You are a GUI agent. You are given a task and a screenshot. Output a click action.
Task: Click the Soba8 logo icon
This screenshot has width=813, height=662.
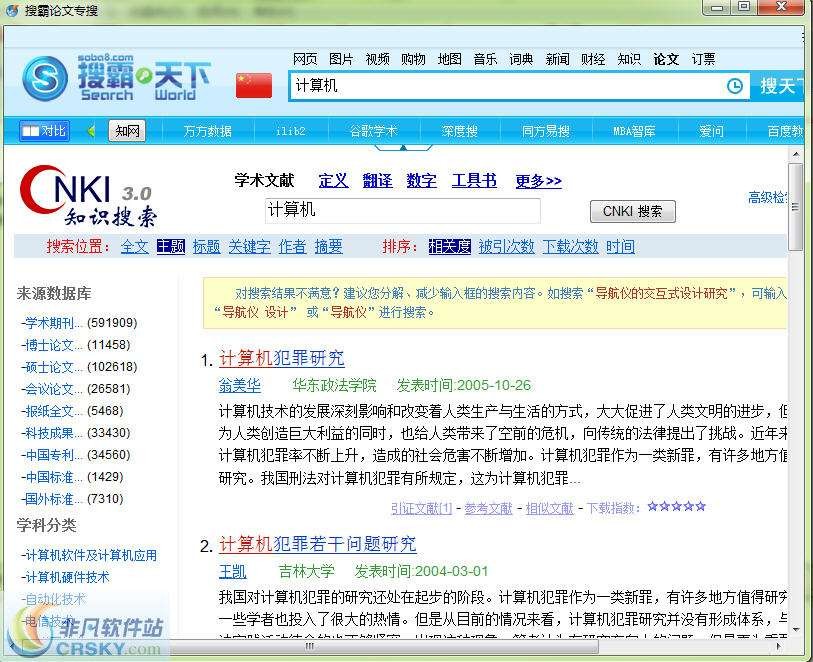pos(45,79)
